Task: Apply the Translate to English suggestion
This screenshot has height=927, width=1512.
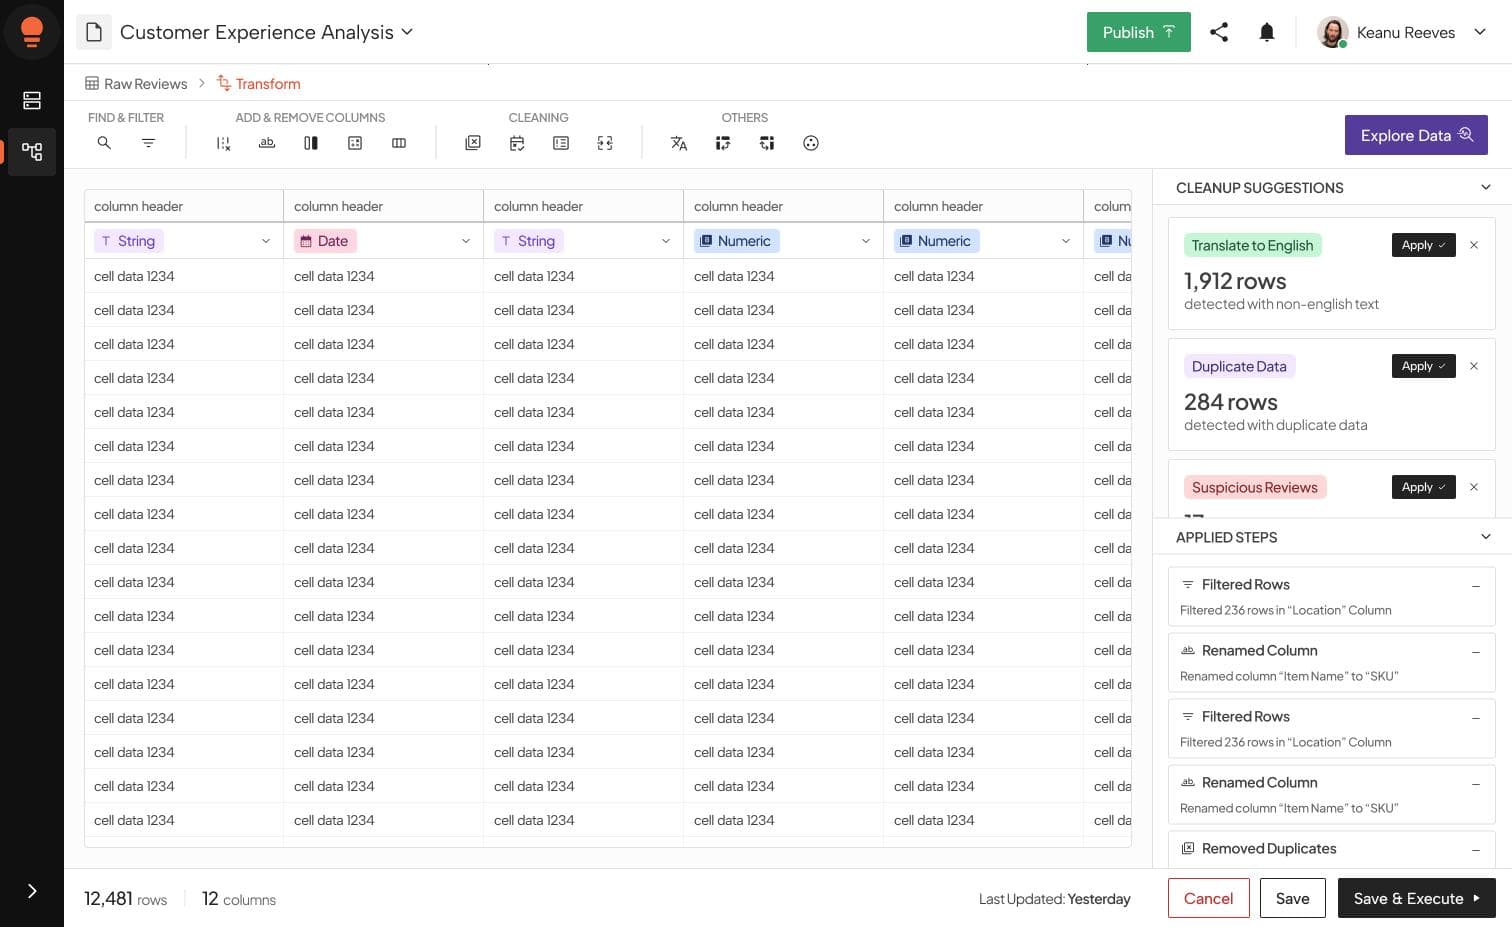Action: (1423, 245)
